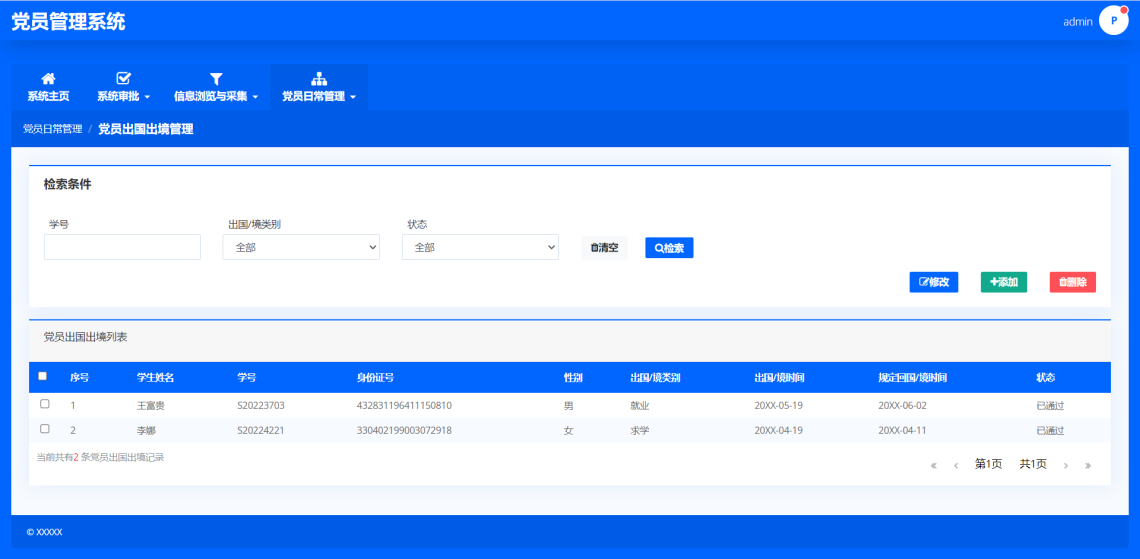Click the 学生姓名 column header
The height and width of the screenshot is (559, 1140).
point(156,377)
